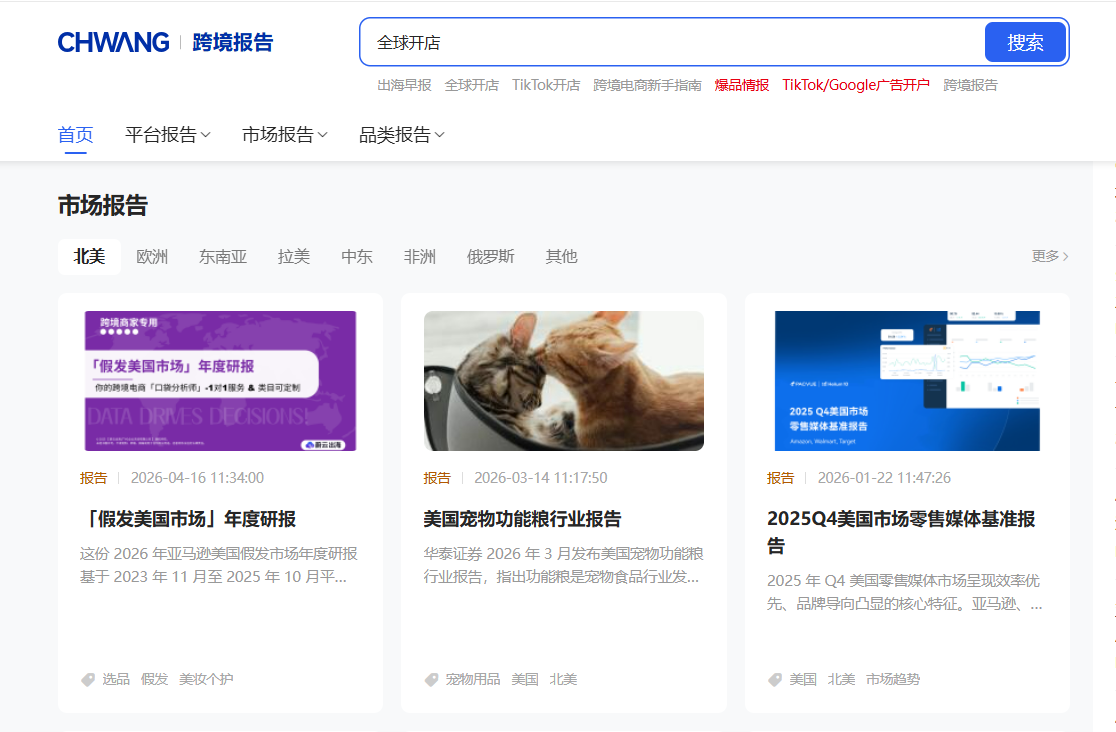Select the 欧洲 region tab
The height and width of the screenshot is (732, 1116).
(152, 257)
